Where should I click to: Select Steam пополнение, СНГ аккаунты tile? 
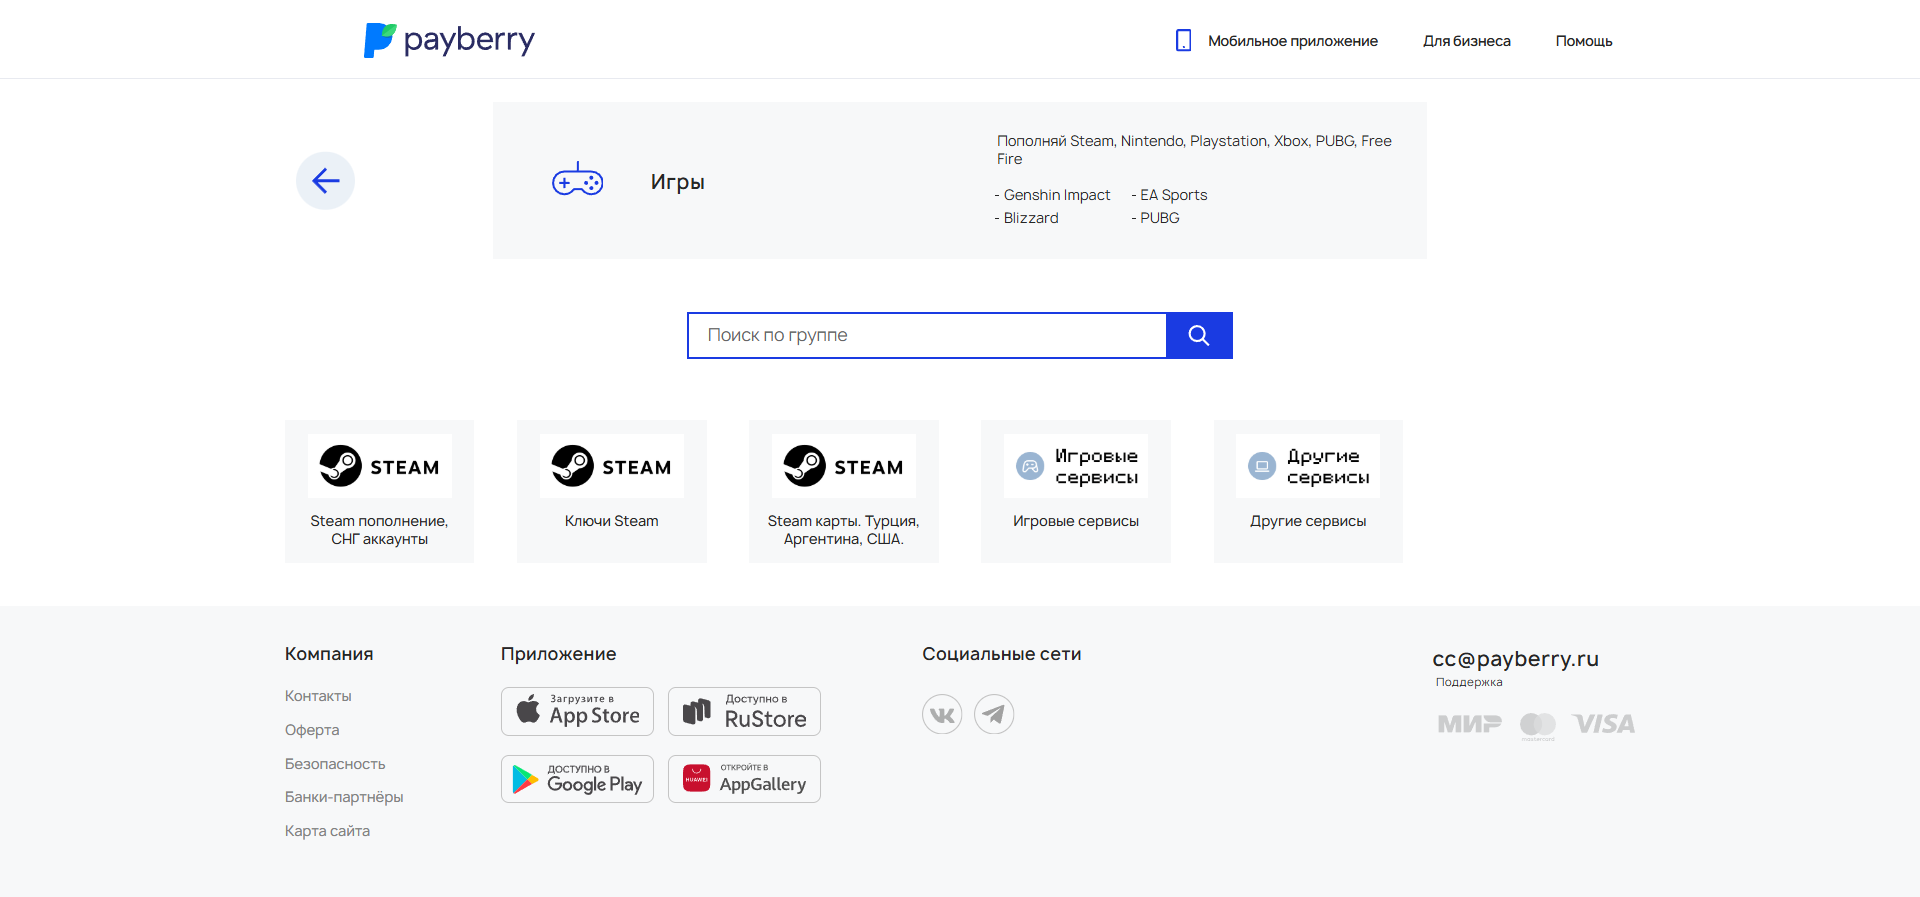379,491
